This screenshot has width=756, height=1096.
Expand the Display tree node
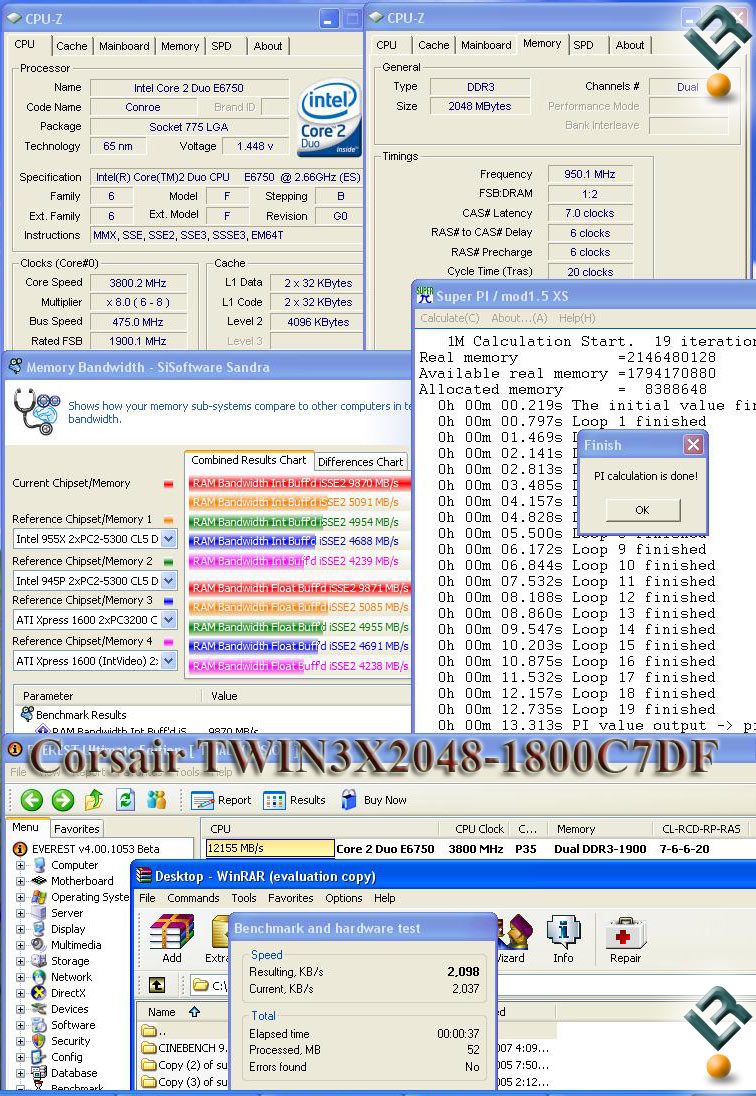[x=20, y=930]
